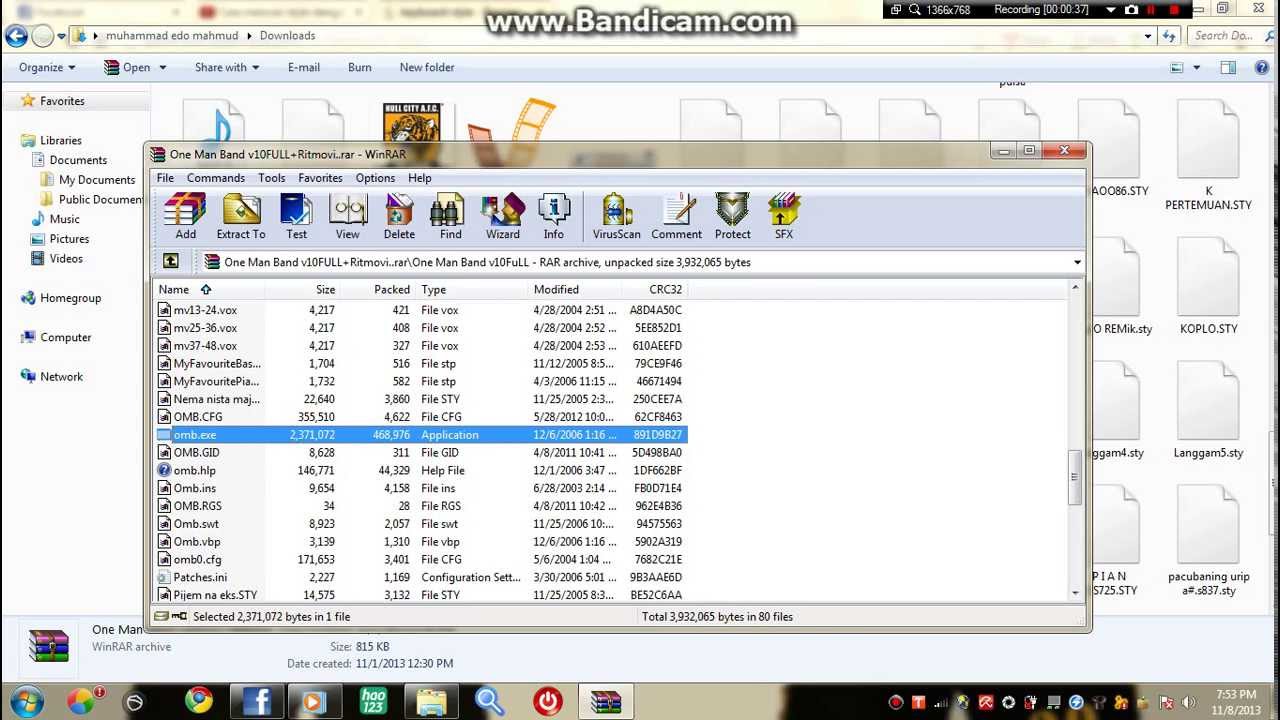The width and height of the screenshot is (1280, 720).
Task: Open the Favorites menu in WinRAR
Action: click(320, 178)
